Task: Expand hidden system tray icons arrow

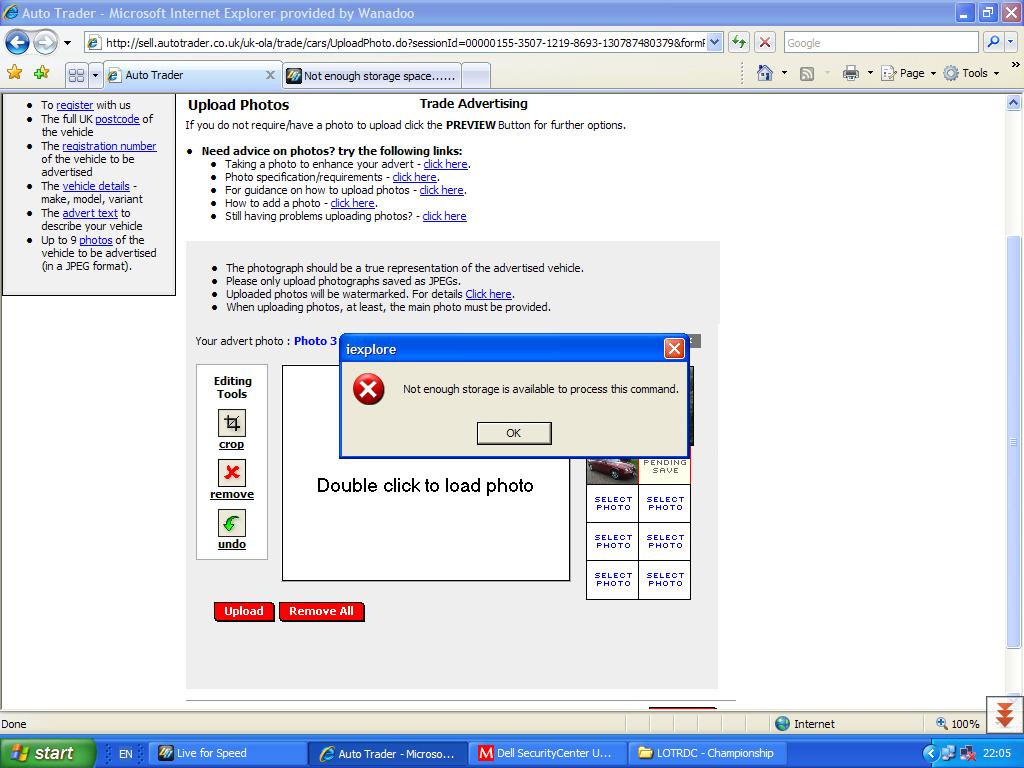Action: click(x=930, y=754)
